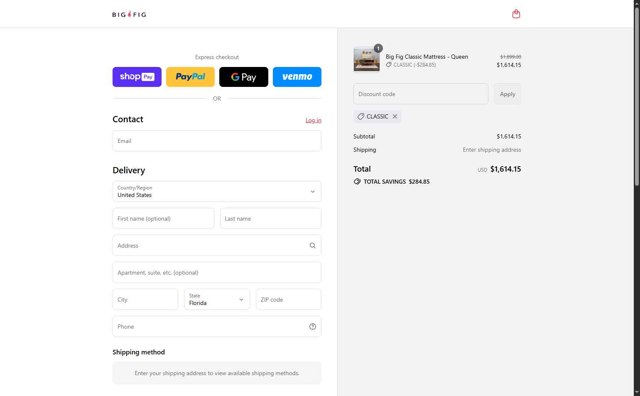Screen dimensions: 640x396
Task: Focus the Apartment, suite field
Action: click(x=217, y=272)
